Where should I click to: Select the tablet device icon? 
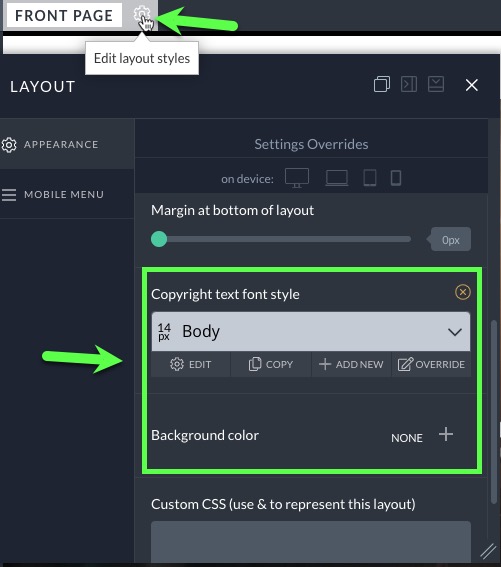click(370, 178)
